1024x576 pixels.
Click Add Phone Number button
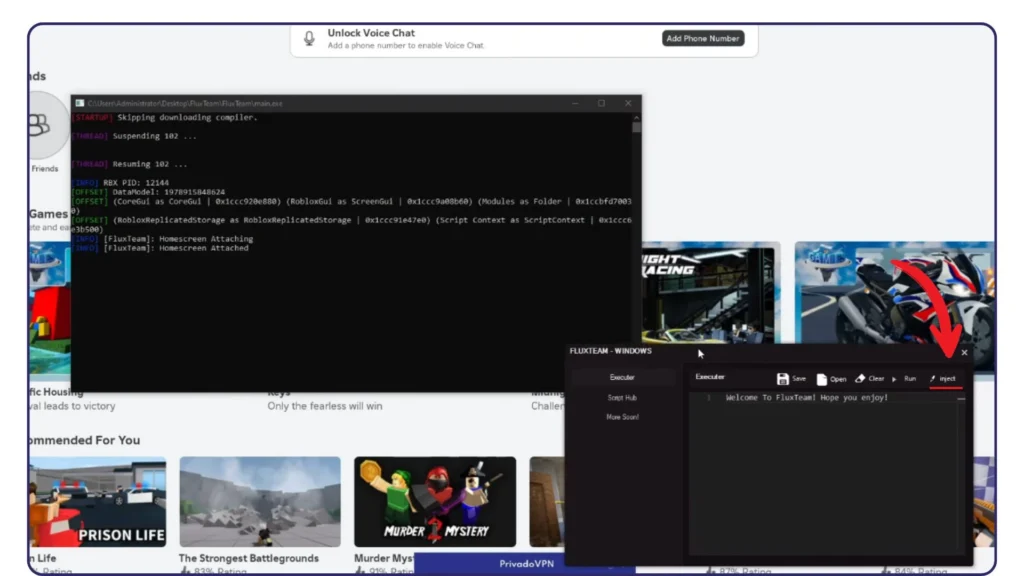[703, 39]
